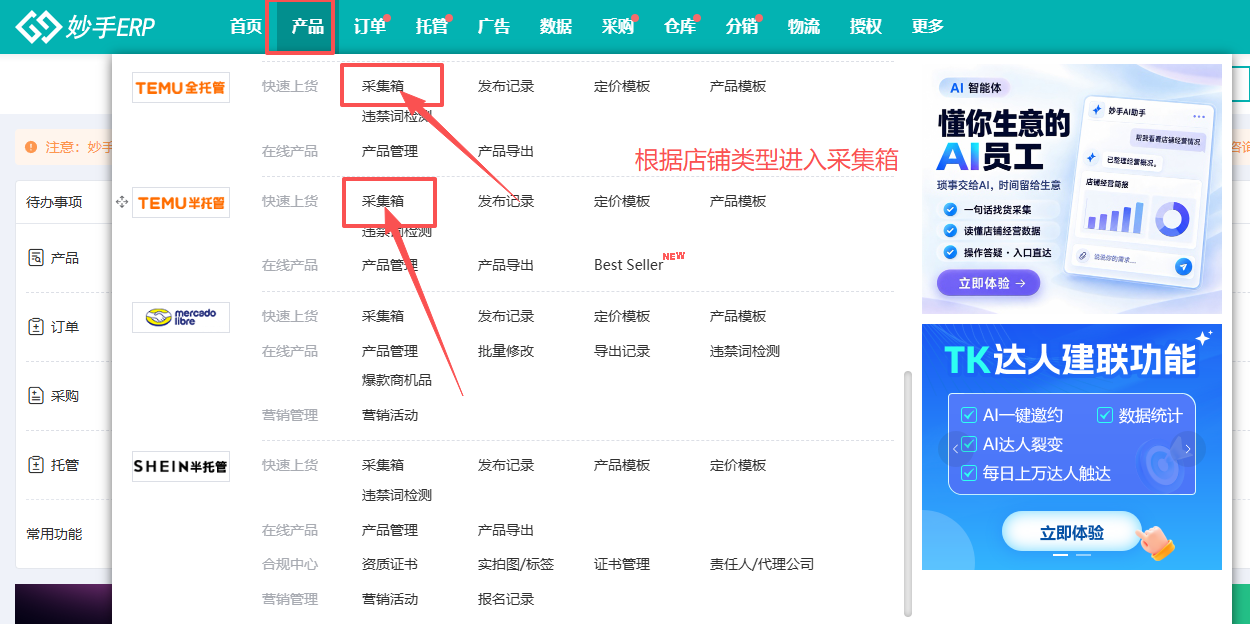Click the Mercado Libre platform logo

coord(181,317)
